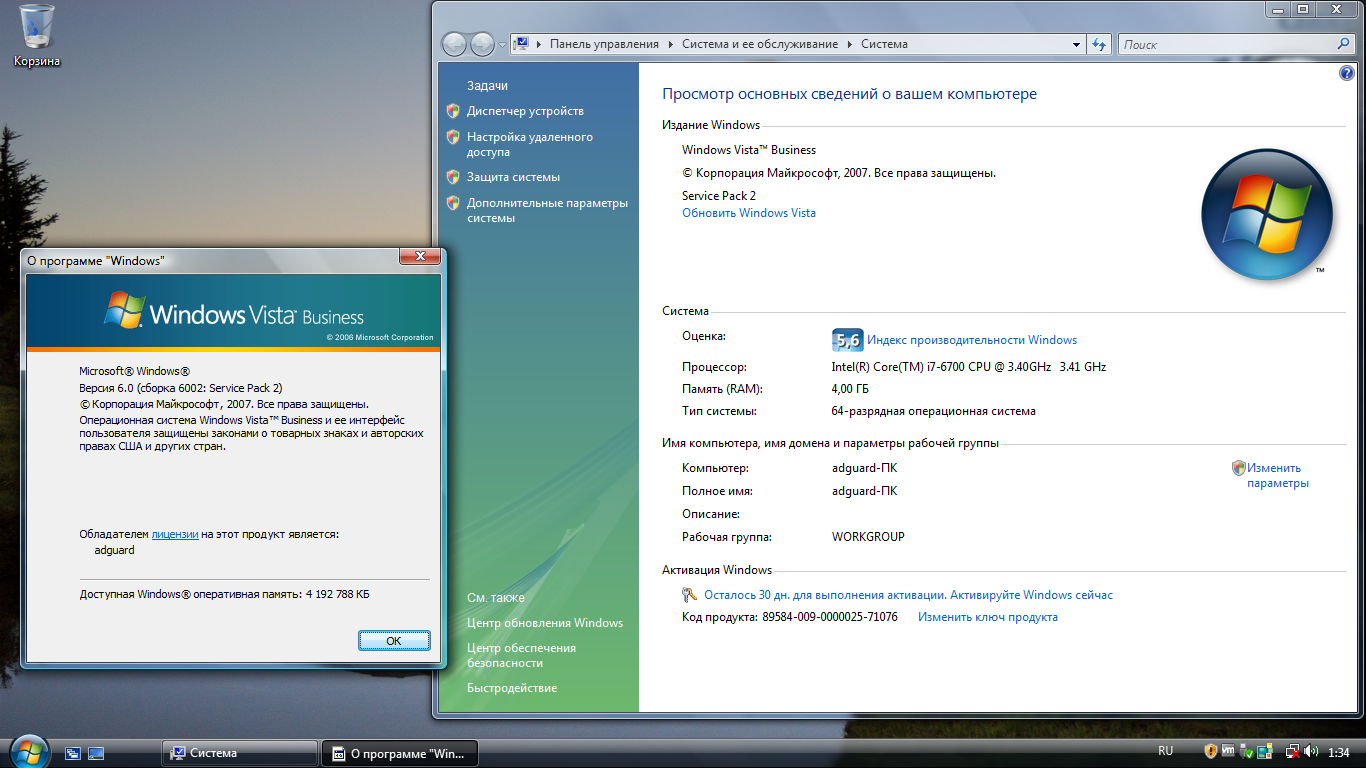Click shield icon beside Диспетчер устройств

pyautogui.click(x=453, y=111)
